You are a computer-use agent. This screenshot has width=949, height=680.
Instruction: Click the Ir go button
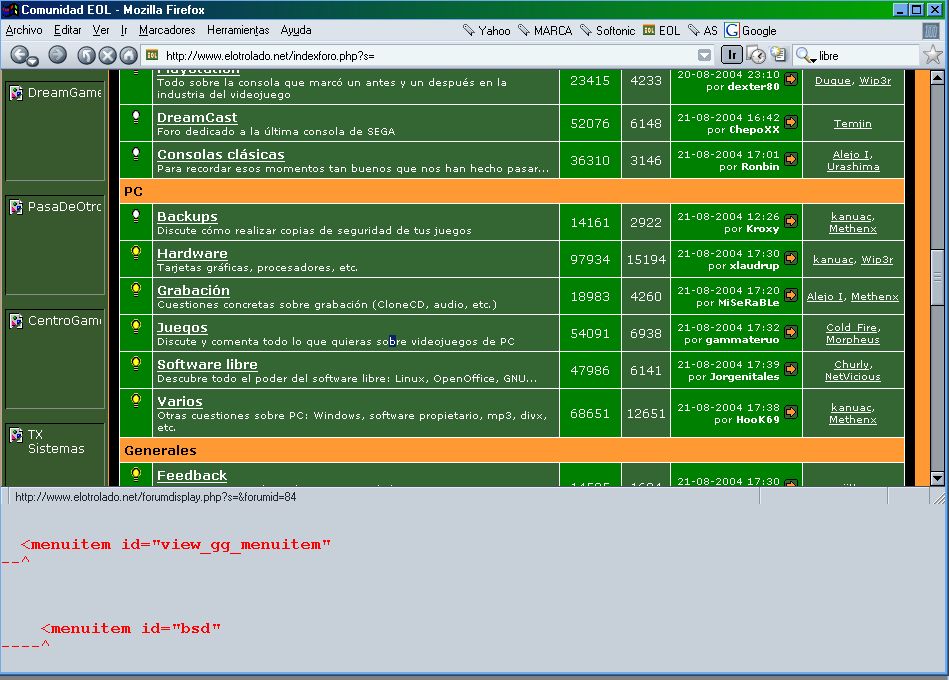click(732, 55)
